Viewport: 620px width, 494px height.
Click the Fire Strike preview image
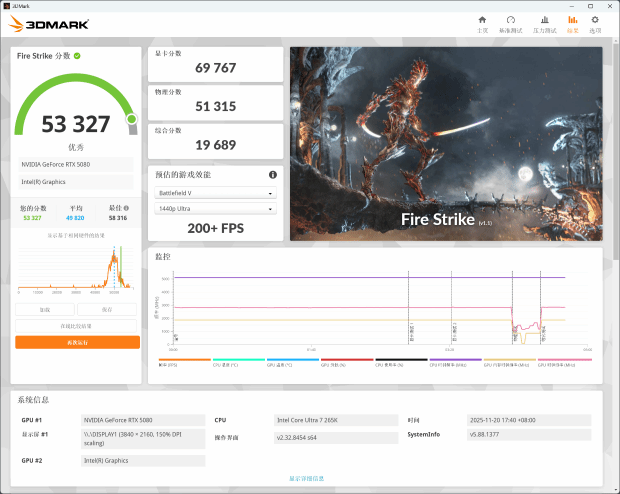pyautogui.click(x=446, y=144)
